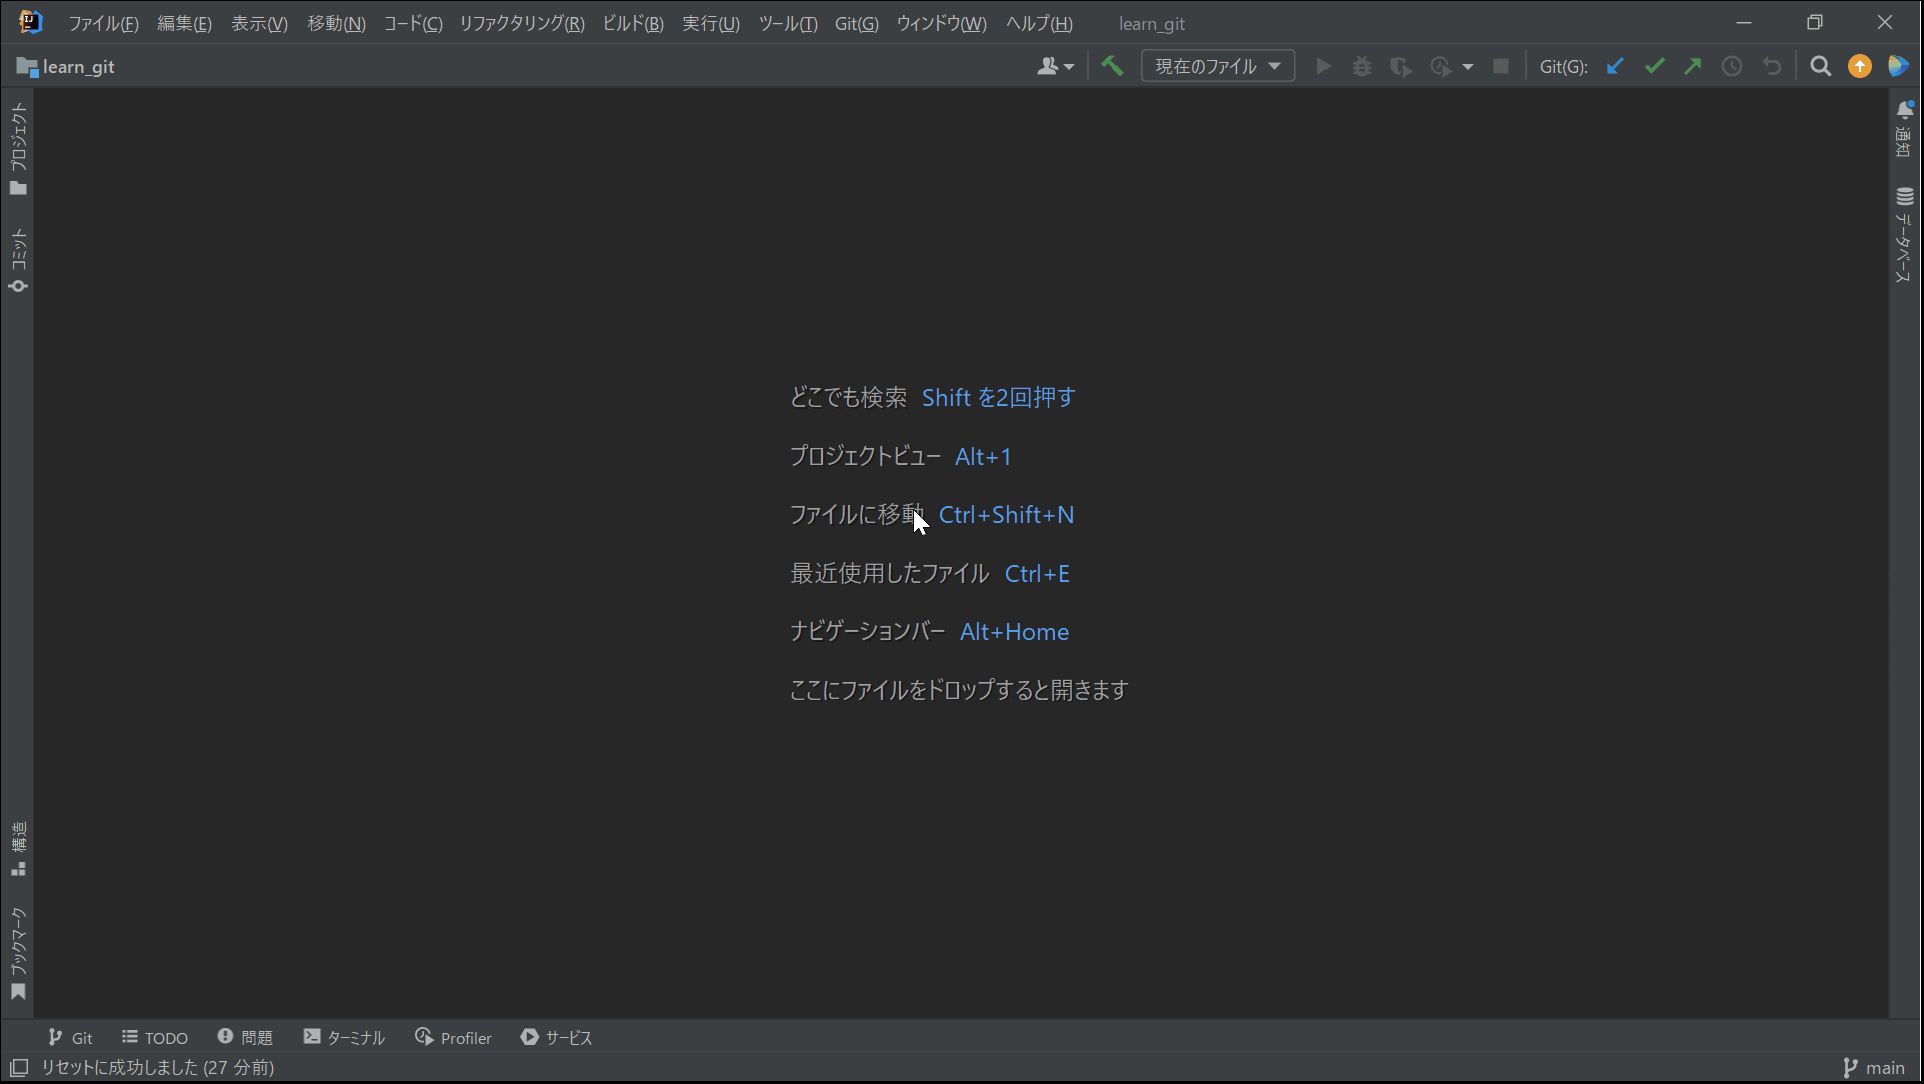Click the Profiler tab at the bottom
Screen dimensions: 1924x1084
click(x=453, y=1038)
